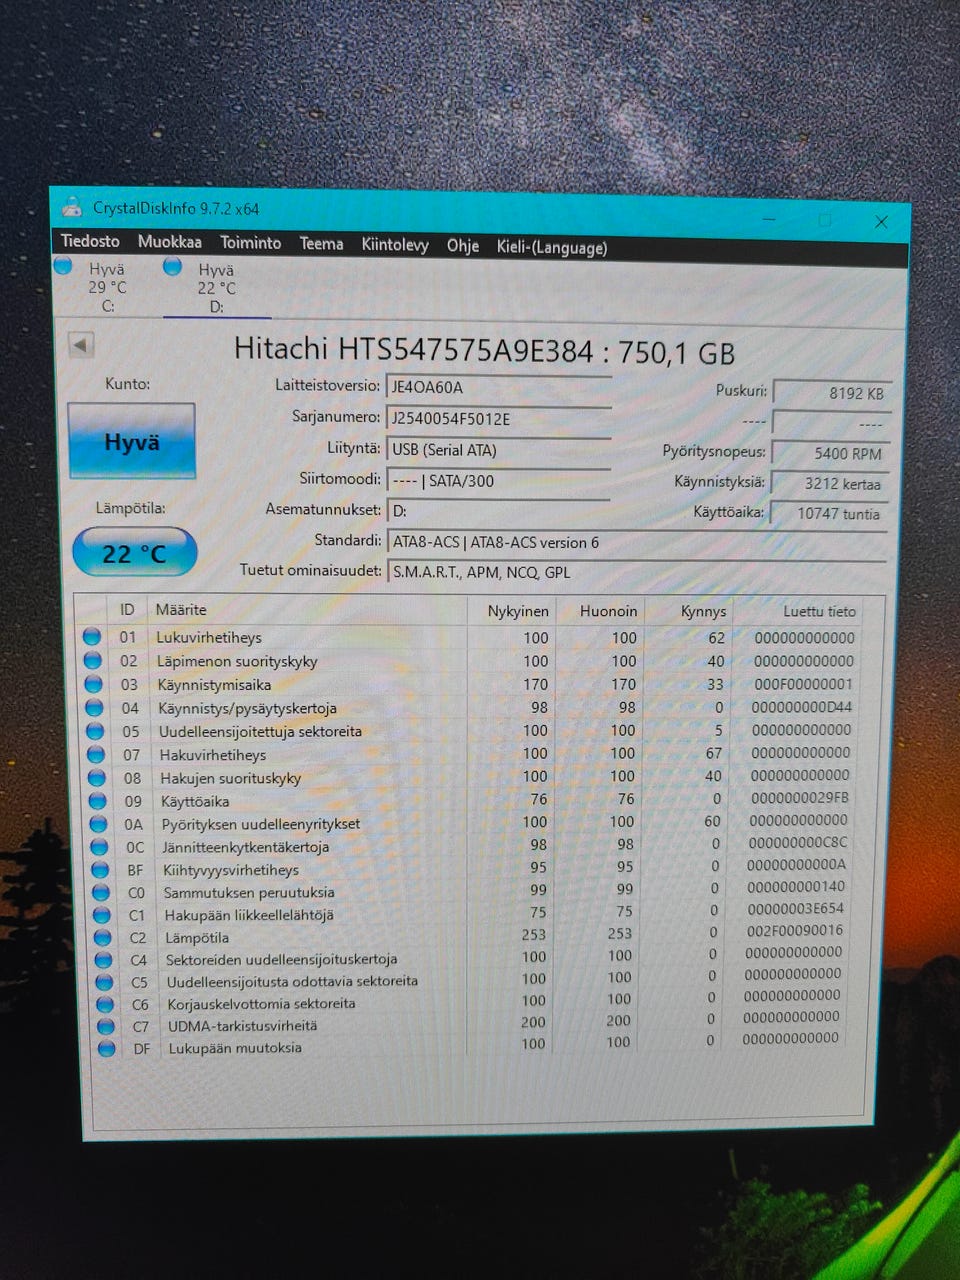Click the Kynnys column header

tap(688, 611)
